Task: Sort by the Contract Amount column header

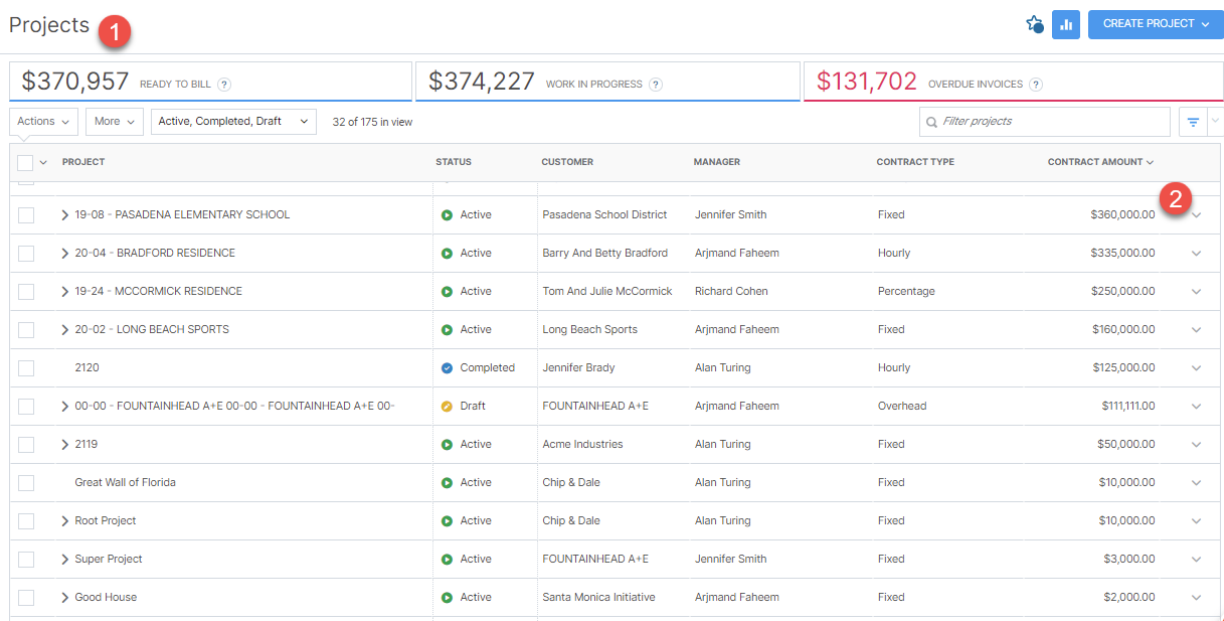Action: click(1100, 162)
